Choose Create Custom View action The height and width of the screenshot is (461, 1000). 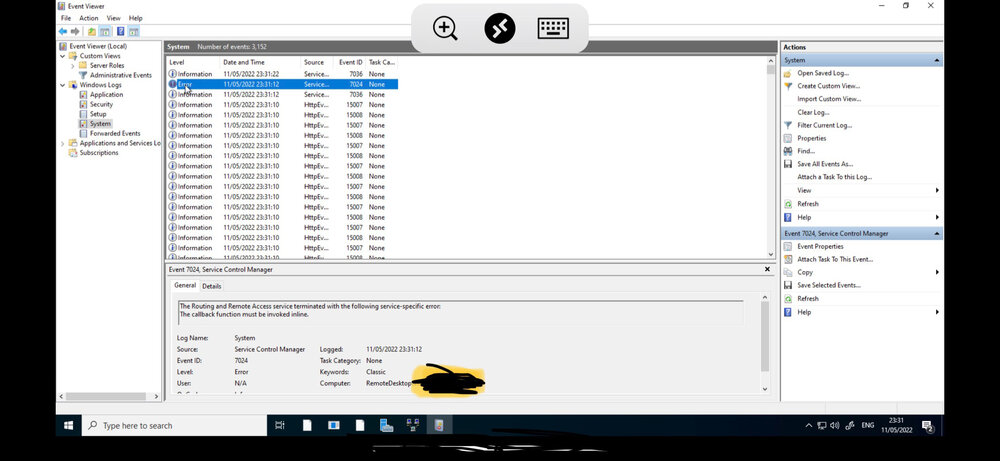[828, 85]
